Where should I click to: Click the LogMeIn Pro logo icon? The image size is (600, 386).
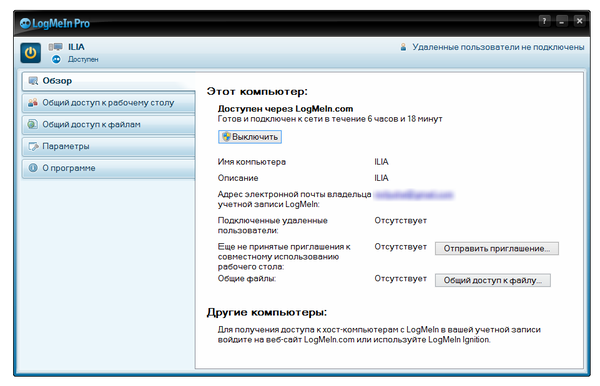[25, 23]
